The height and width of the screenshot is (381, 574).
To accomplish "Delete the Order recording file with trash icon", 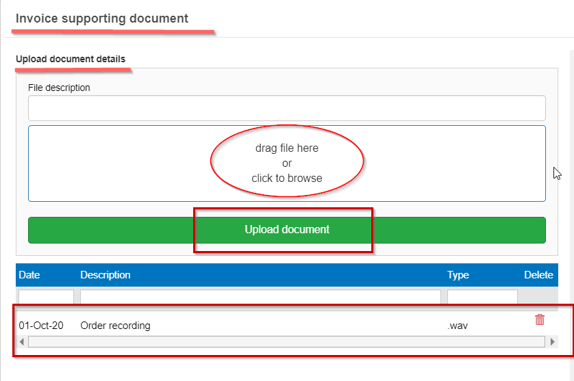I will click(540, 320).
